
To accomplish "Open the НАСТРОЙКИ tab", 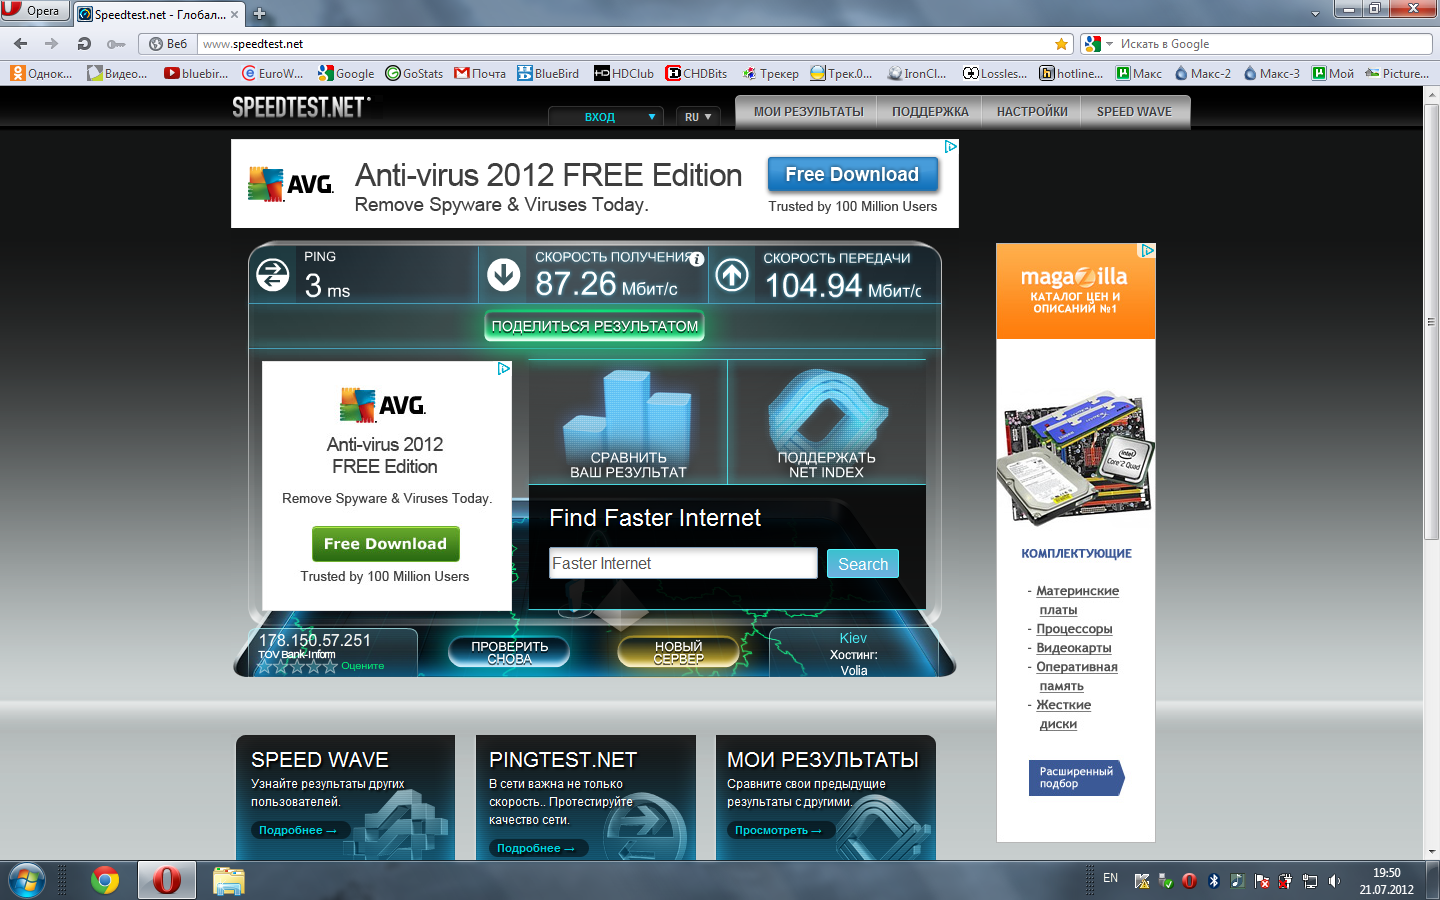I will coord(1032,112).
